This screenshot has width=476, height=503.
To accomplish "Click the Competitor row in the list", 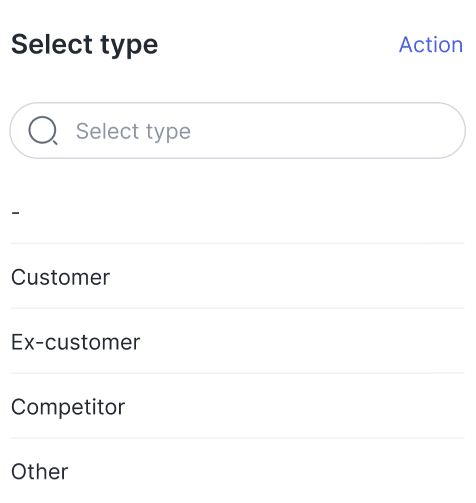I will [238, 406].
